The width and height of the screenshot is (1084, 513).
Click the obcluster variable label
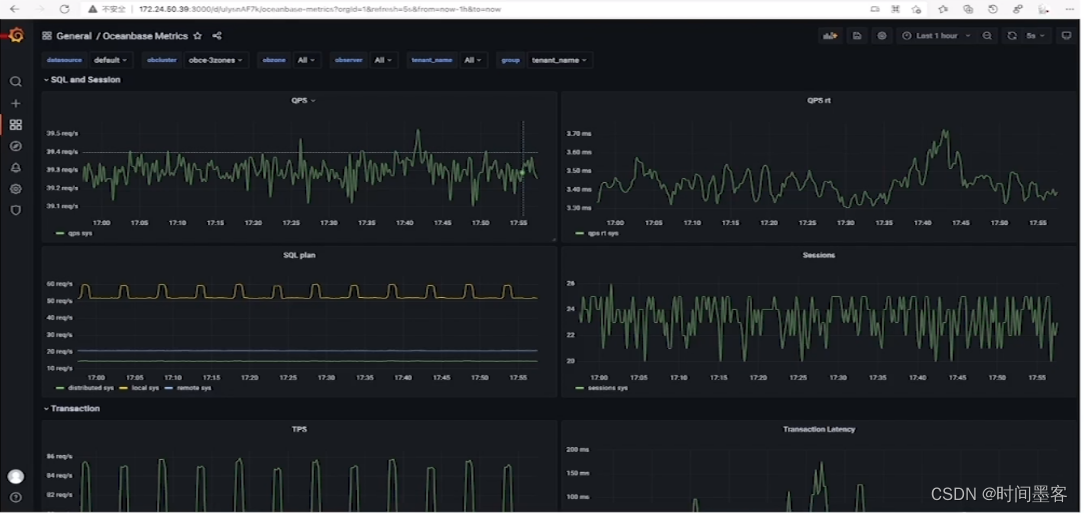[x=162, y=60]
